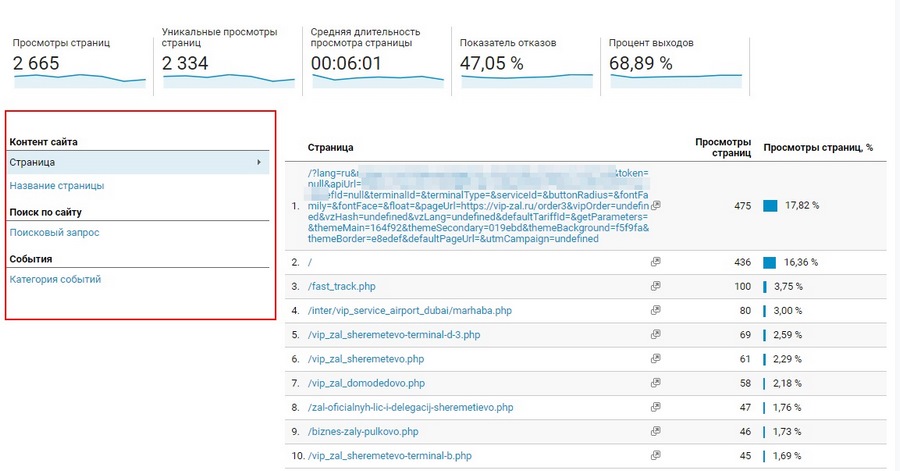Image resolution: width=900 pixels, height=471 pixels.
Task: Expand the Страница menu arrow
Action: (259, 162)
